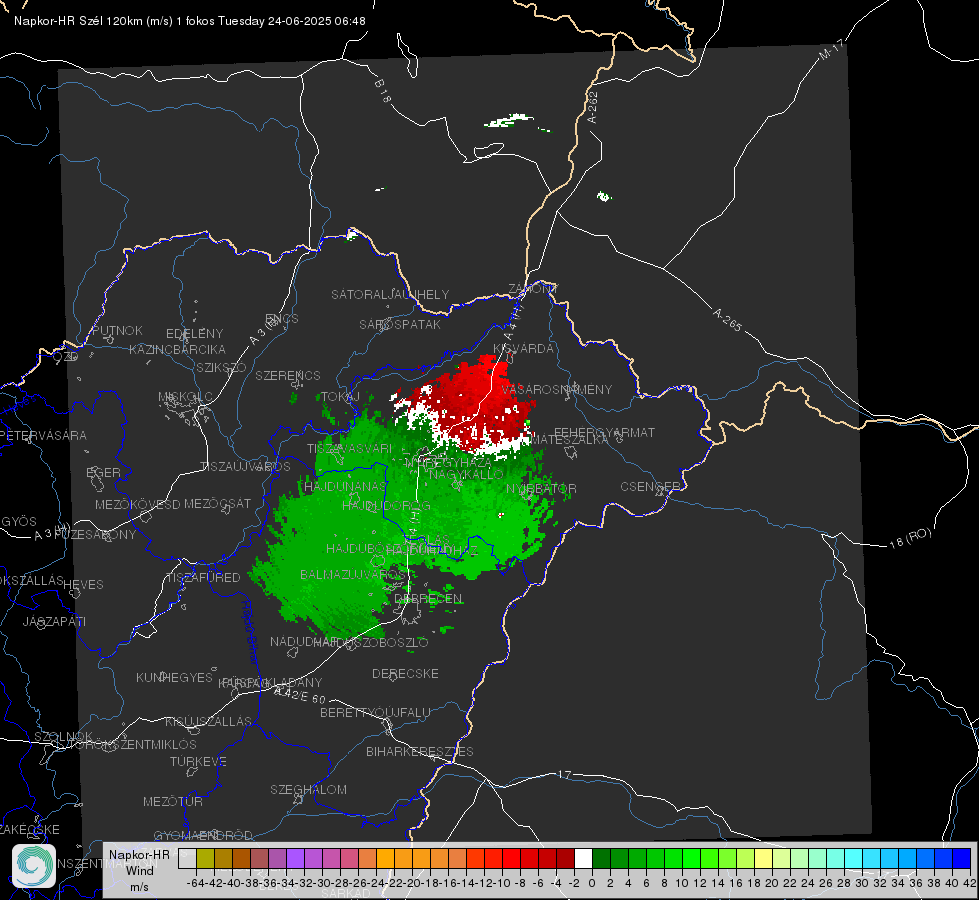Click the SÁTORALJAÚJHELY city label
Screen dimensions: 979x900
pyautogui.click(x=390, y=294)
